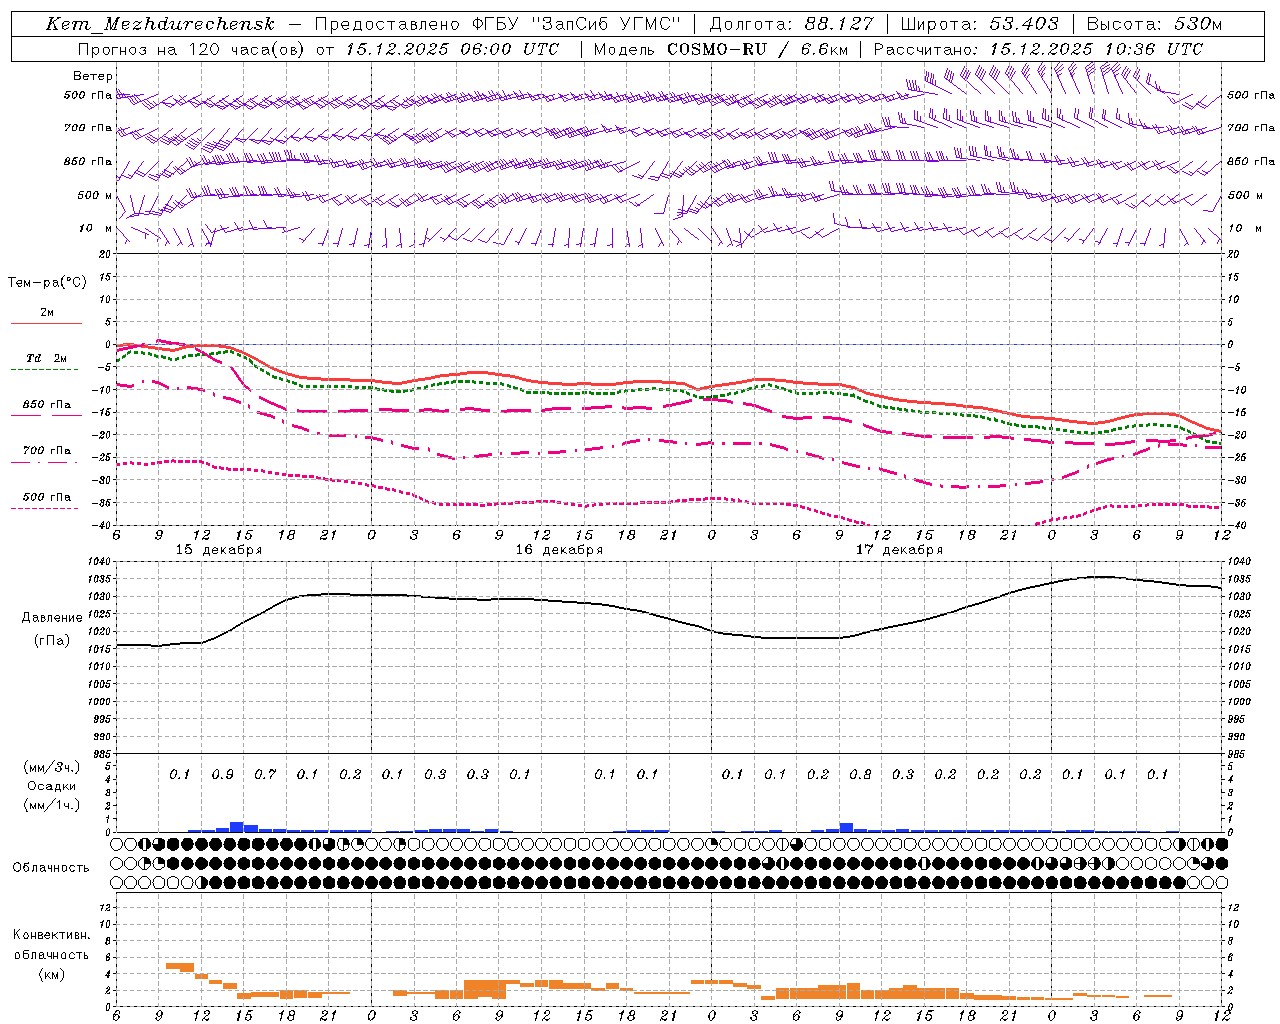The height and width of the screenshot is (1024, 1280).
Task: Click the 'Облачность' cloud cover label
Action: click(x=51, y=867)
